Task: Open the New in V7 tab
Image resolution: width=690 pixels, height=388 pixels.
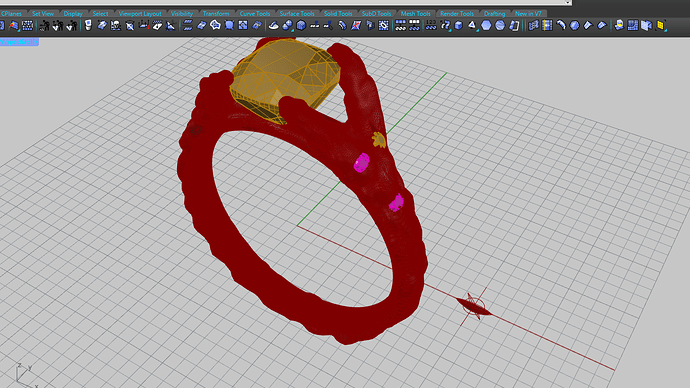Action: pyautogui.click(x=528, y=14)
